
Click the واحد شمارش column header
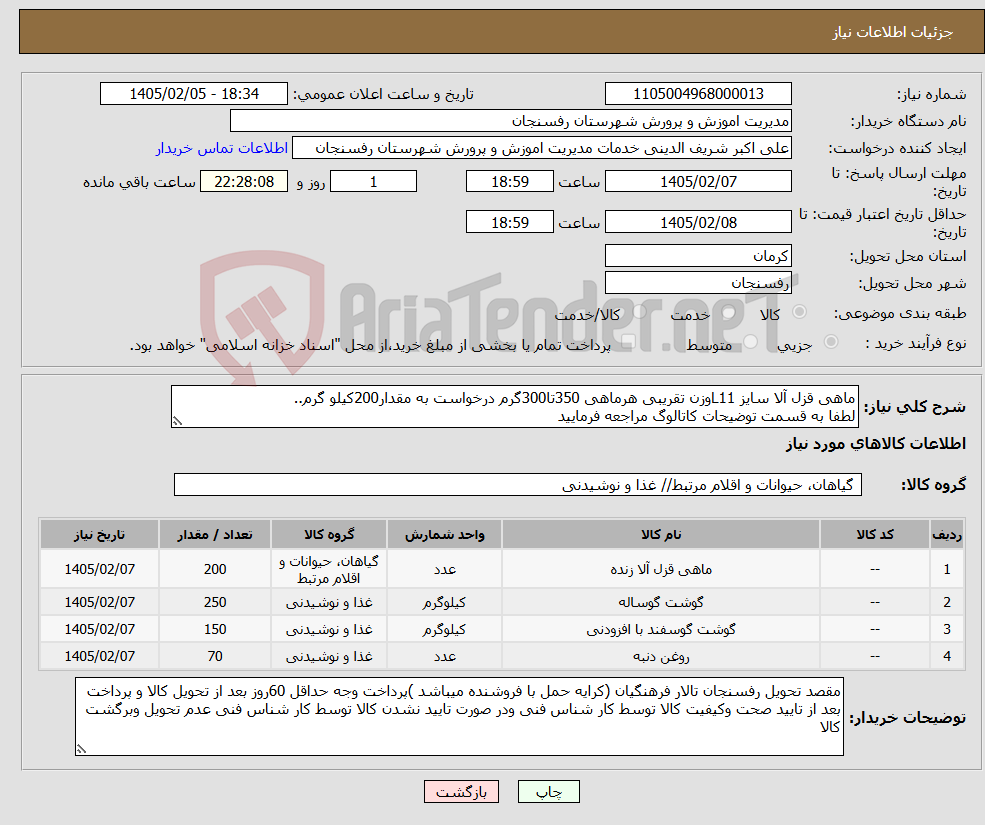point(444,535)
